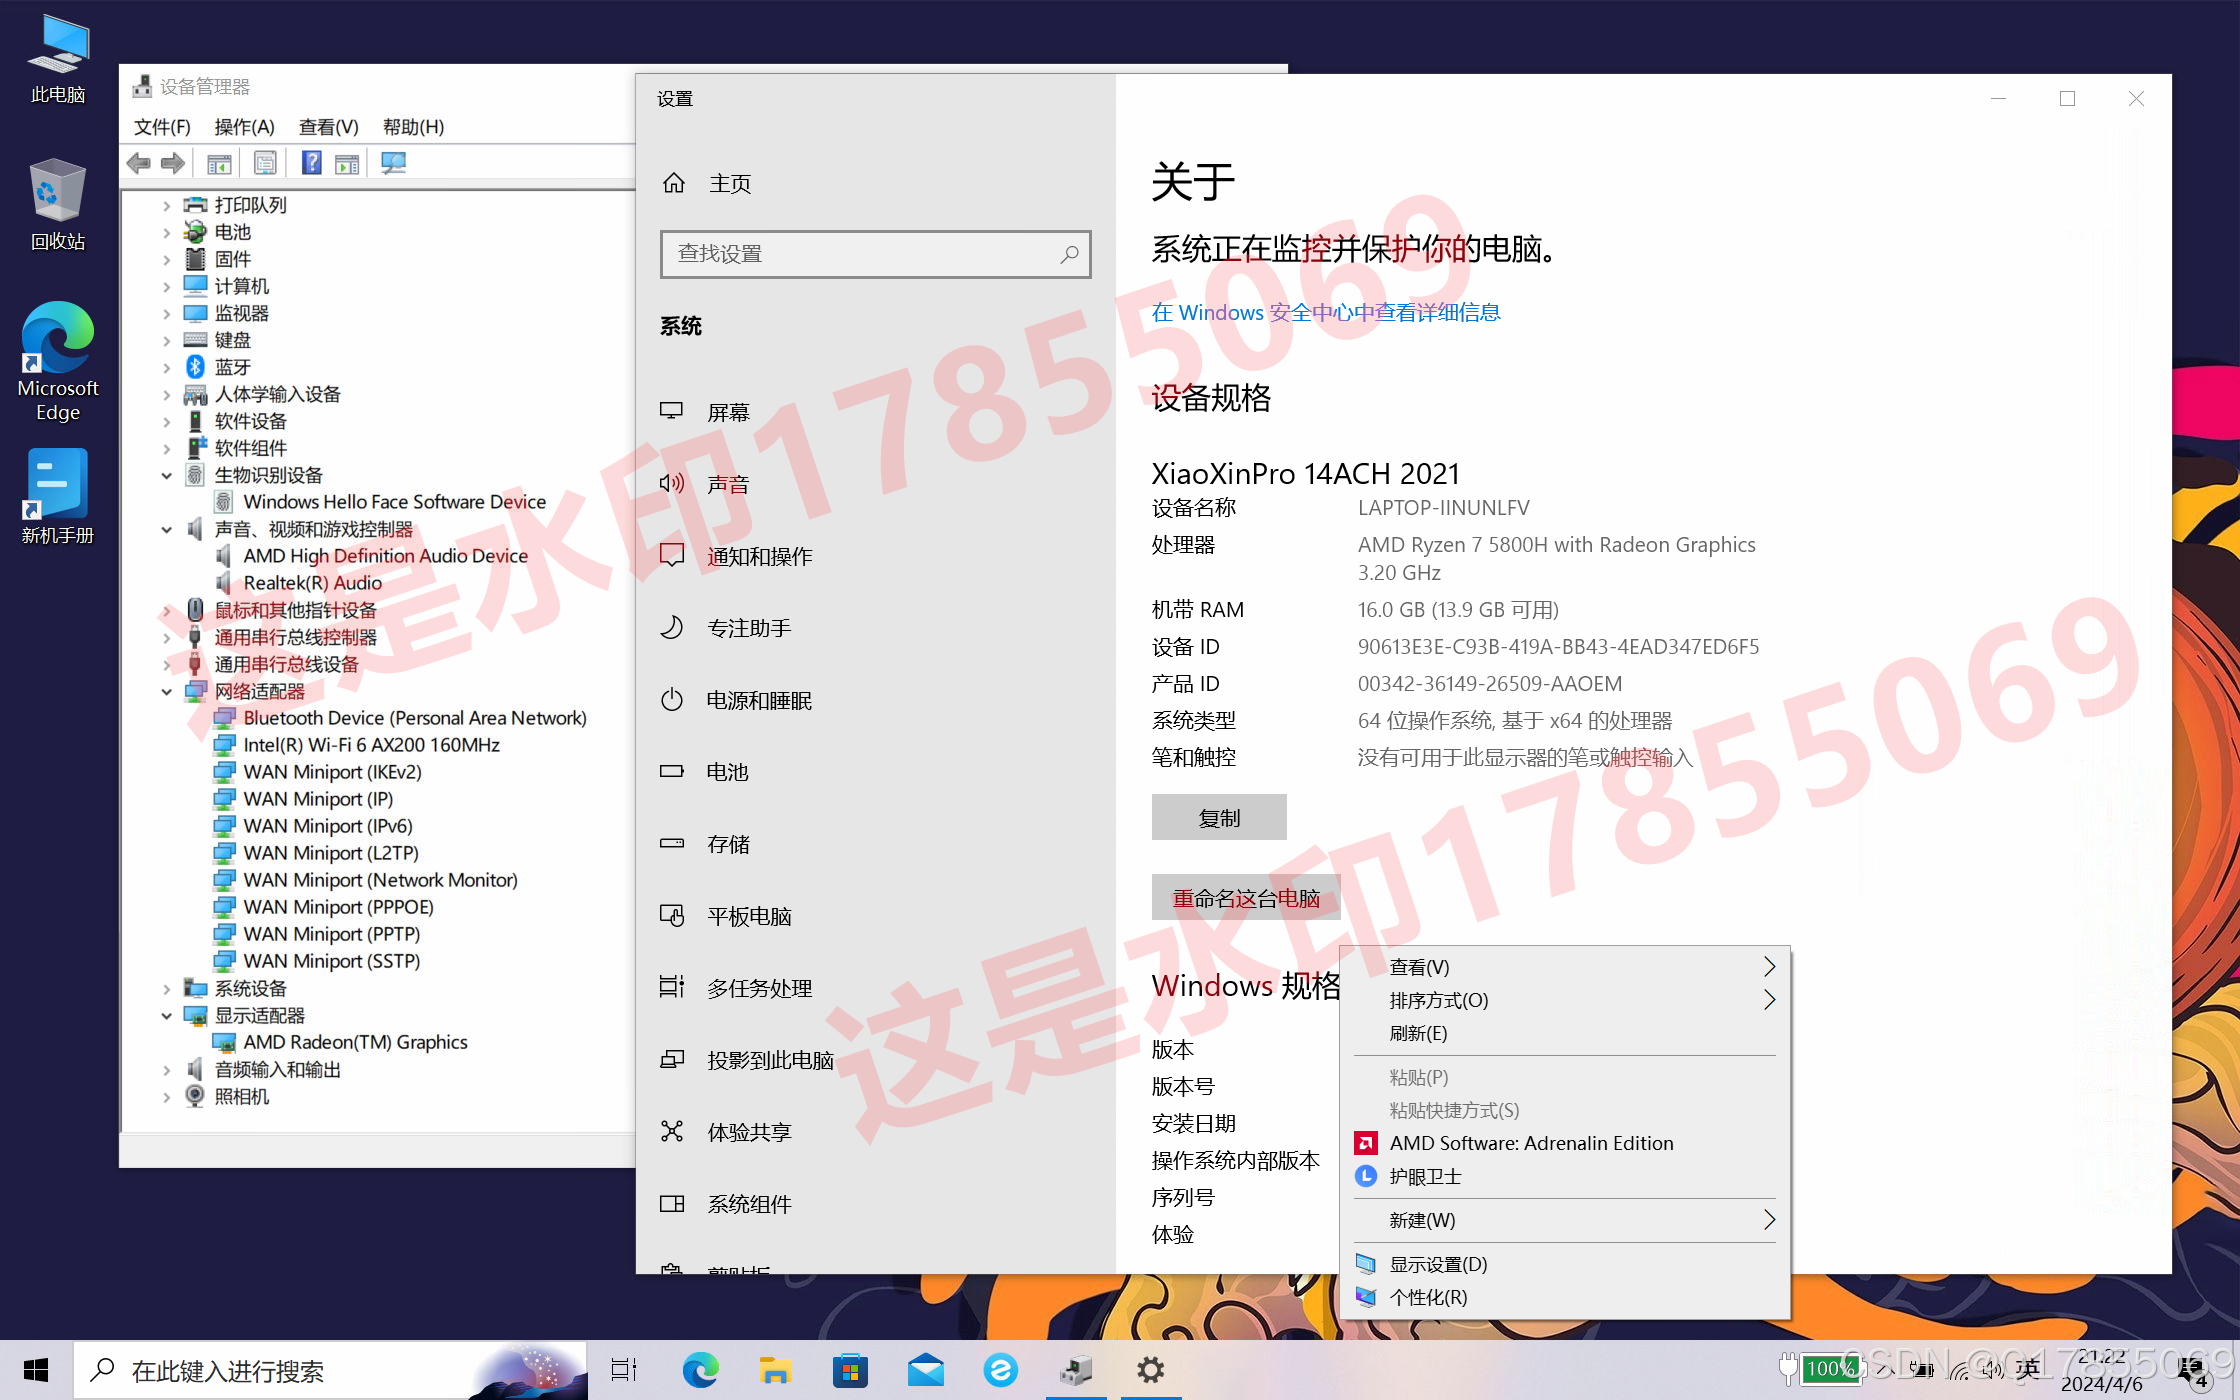Screen dimensions: 2240x1400
Task: Open 电源和睡眠 power settings
Action: [x=758, y=701]
